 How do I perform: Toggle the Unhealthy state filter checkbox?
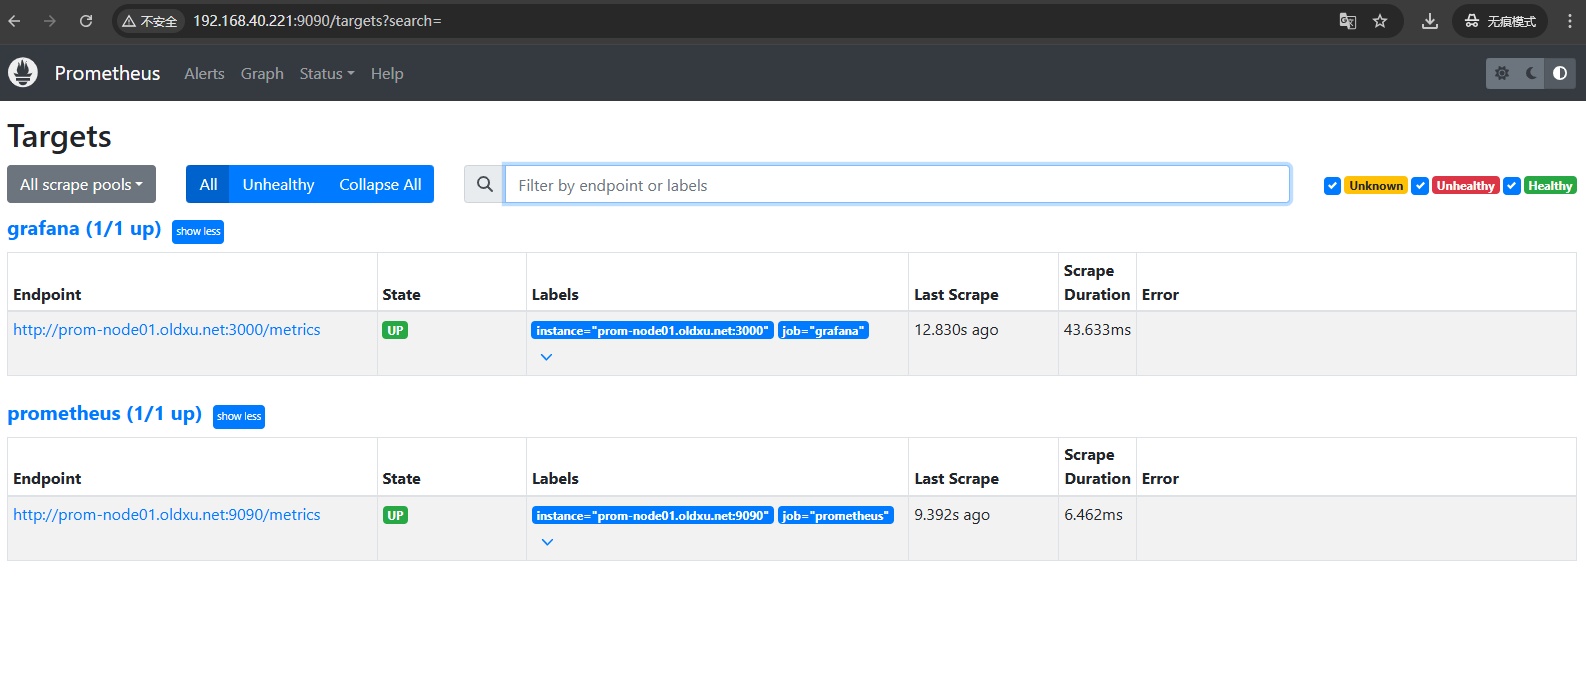point(1420,186)
